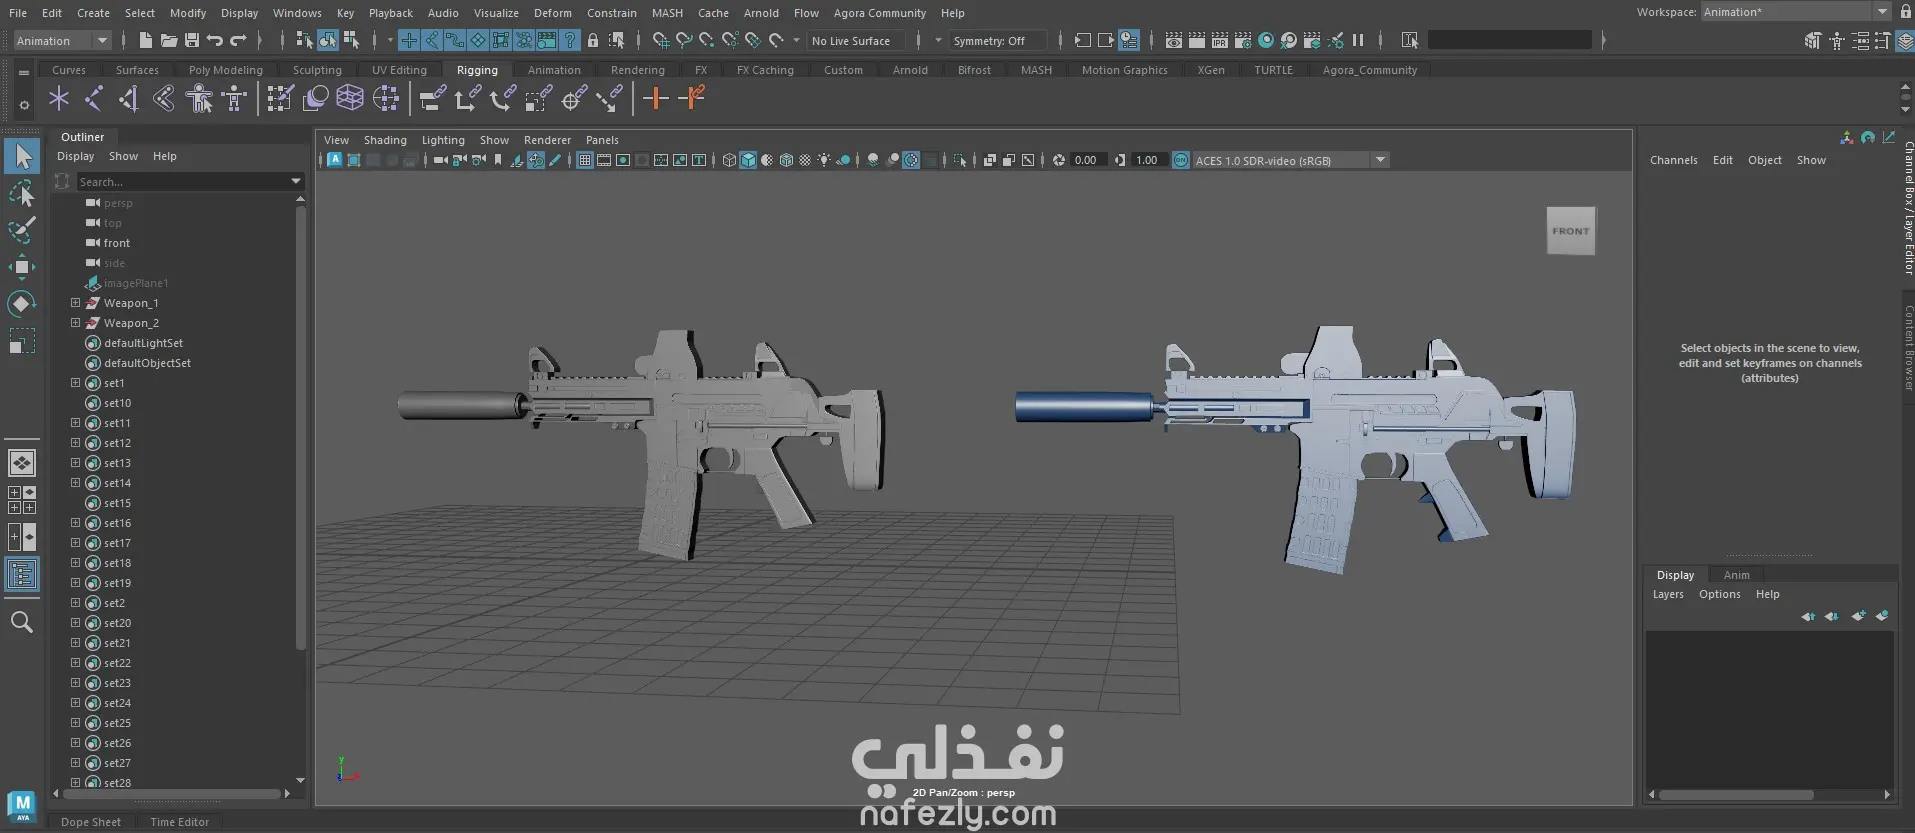Image resolution: width=1915 pixels, height=833 pixels.
Task: Click the Save Scene floppy icon
Action: (x=192, y=40)
